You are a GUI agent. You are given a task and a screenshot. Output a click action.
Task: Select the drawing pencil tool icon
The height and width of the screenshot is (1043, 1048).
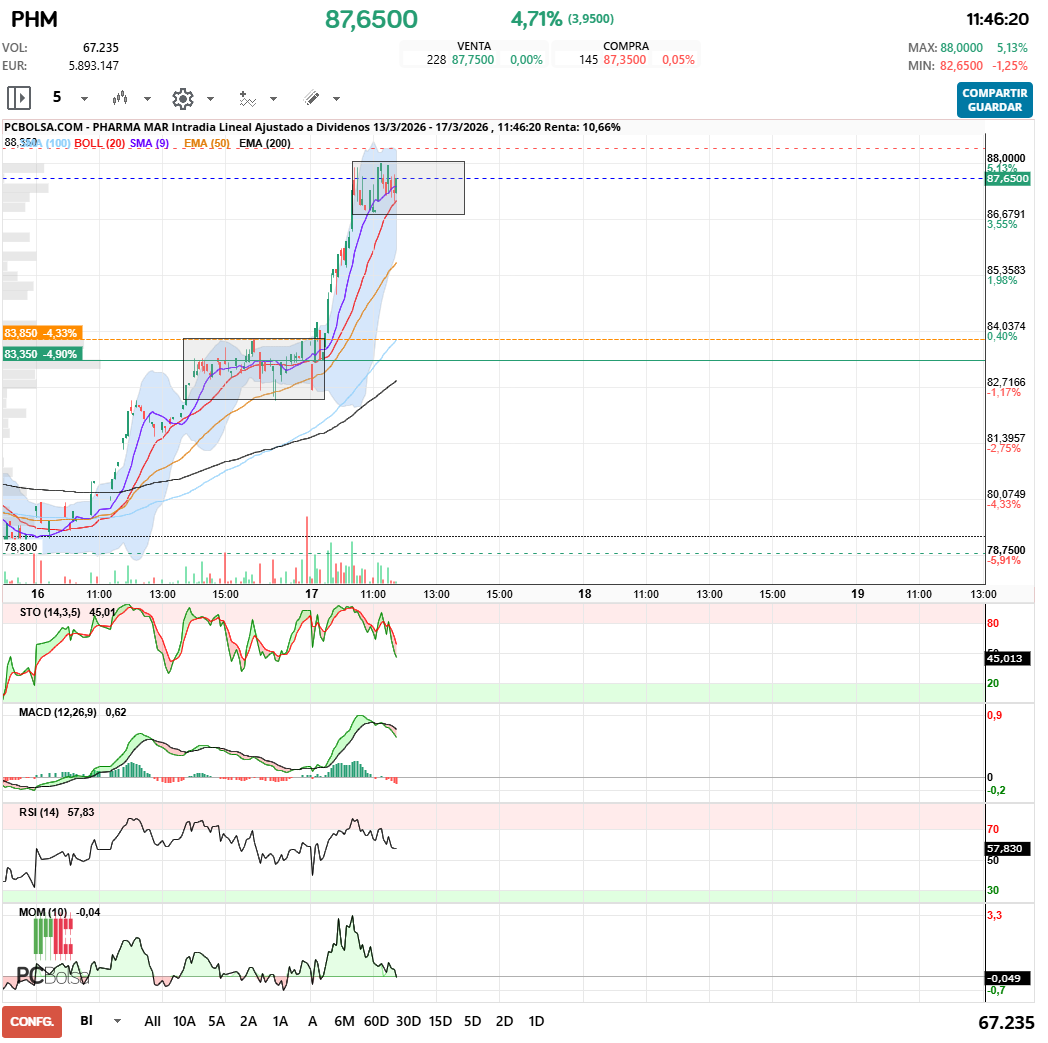tap(311, 98)
